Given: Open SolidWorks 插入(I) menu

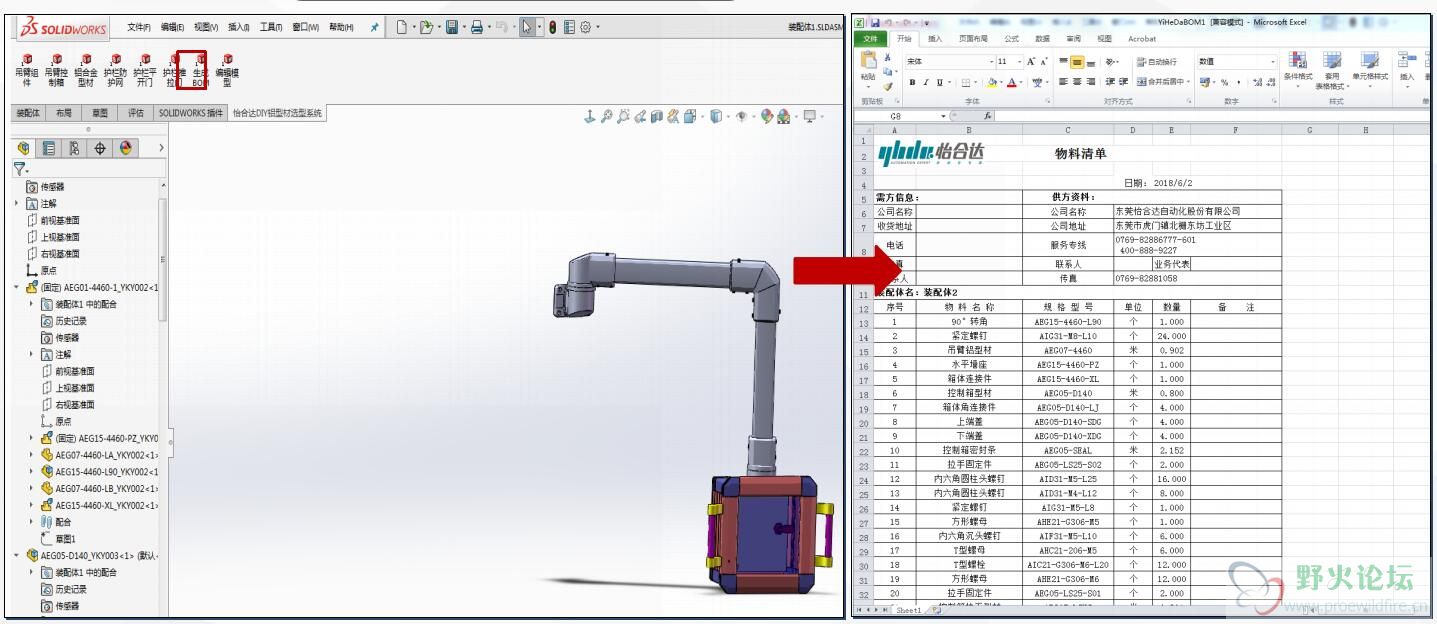Looking at the screenshot, I should pos(238,27).
